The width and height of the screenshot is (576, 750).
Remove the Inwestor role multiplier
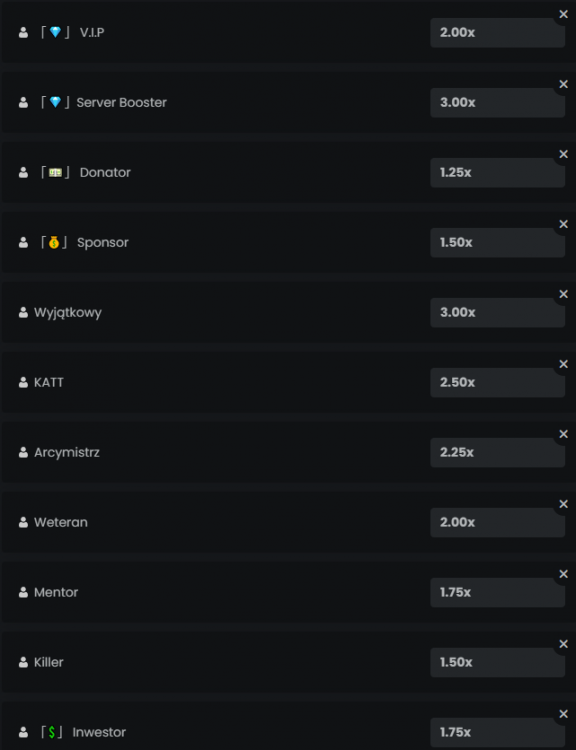tap(563, 714)
